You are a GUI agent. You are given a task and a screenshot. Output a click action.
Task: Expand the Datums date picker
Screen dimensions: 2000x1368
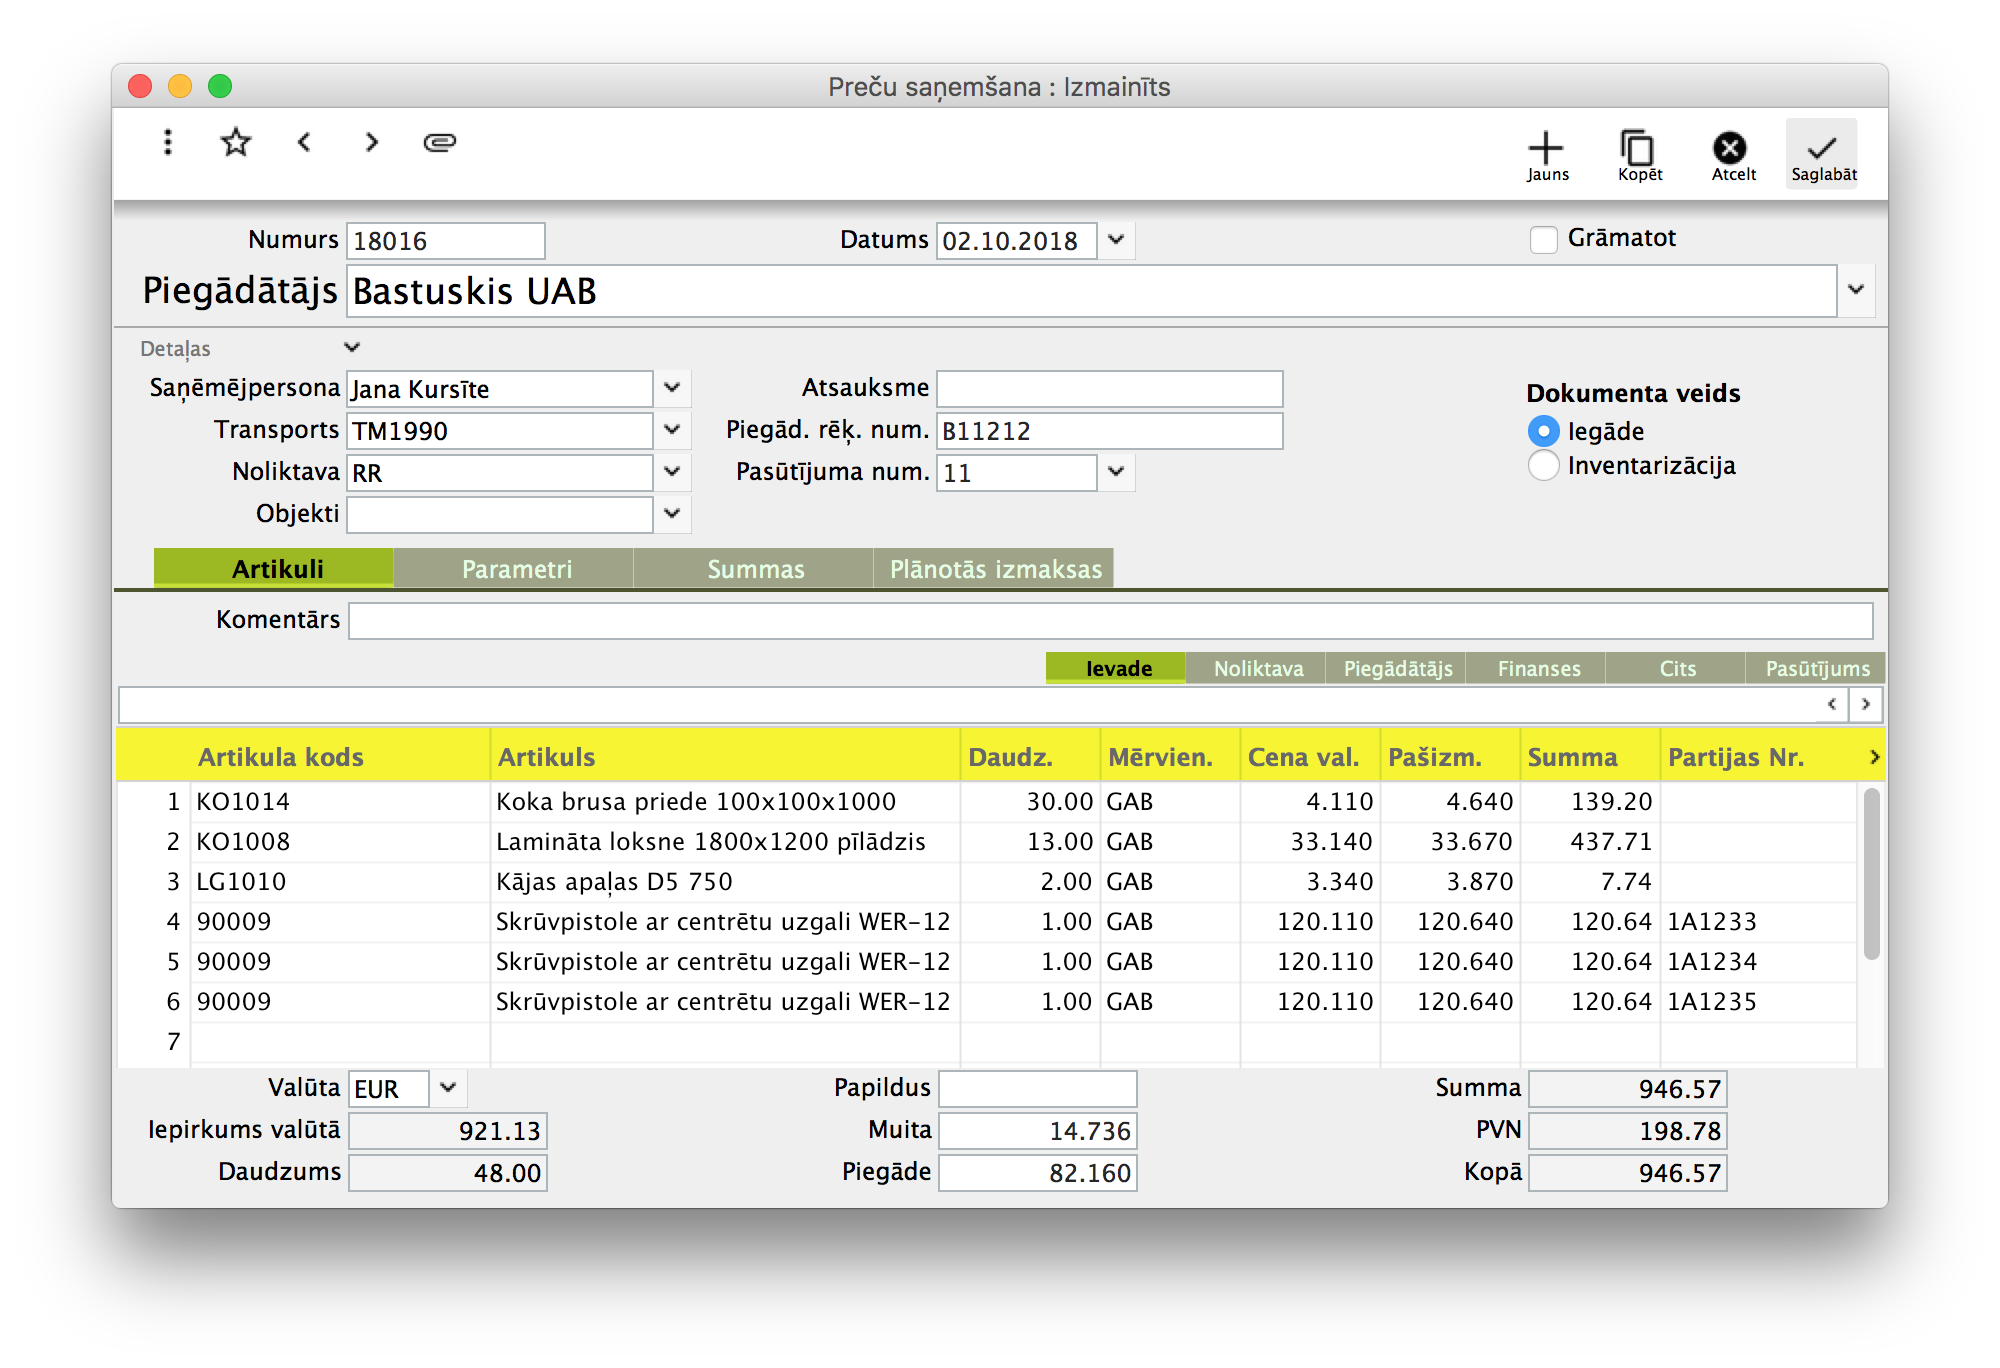click(1117, 240)
